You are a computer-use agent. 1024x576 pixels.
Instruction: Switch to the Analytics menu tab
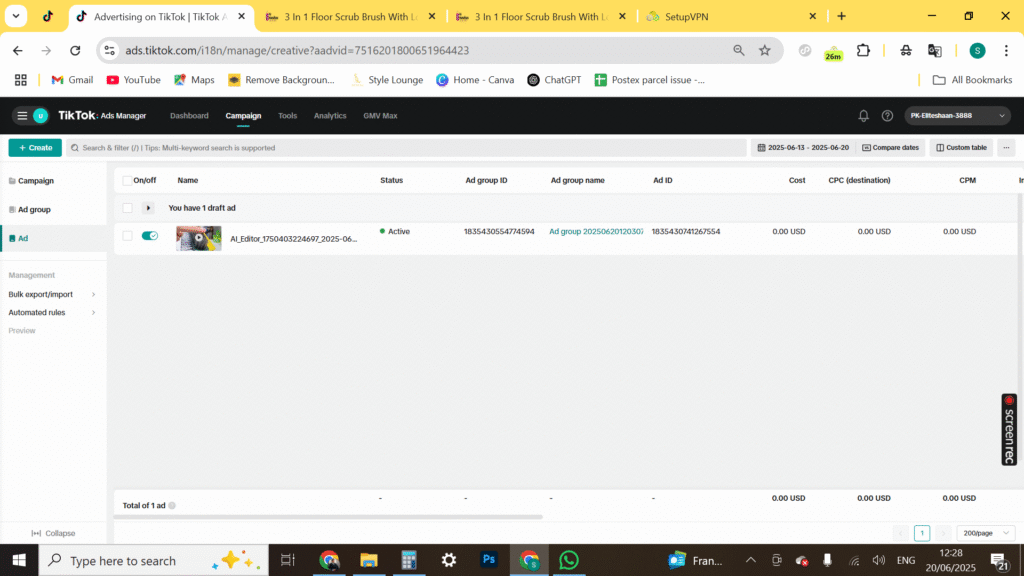click(330, 116)
